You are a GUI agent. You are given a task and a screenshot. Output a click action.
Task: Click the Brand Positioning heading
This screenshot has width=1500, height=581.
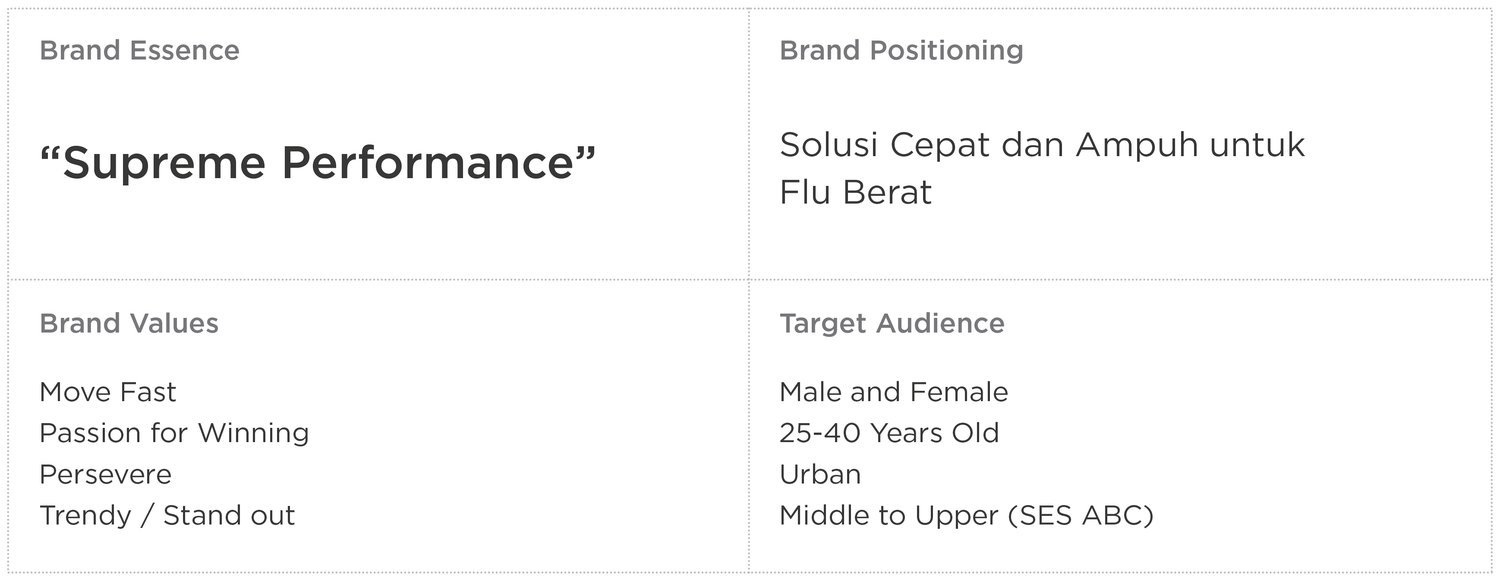pyautogui.click(x=901, y=50)
